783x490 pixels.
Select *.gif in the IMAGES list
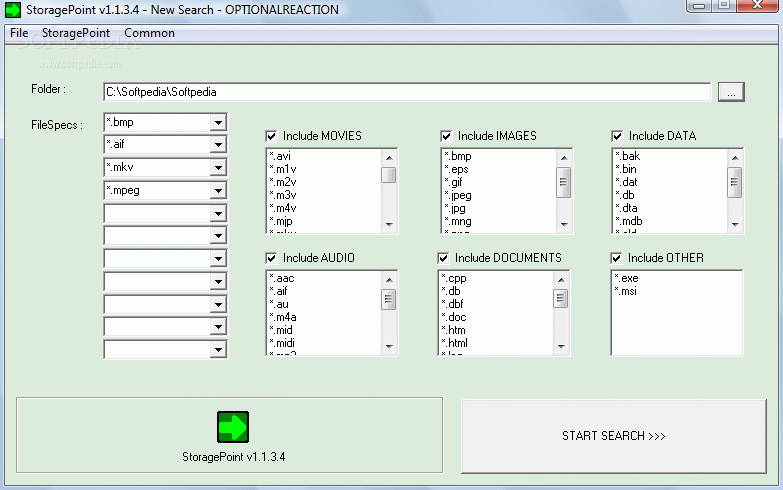(x=453, y=182)
